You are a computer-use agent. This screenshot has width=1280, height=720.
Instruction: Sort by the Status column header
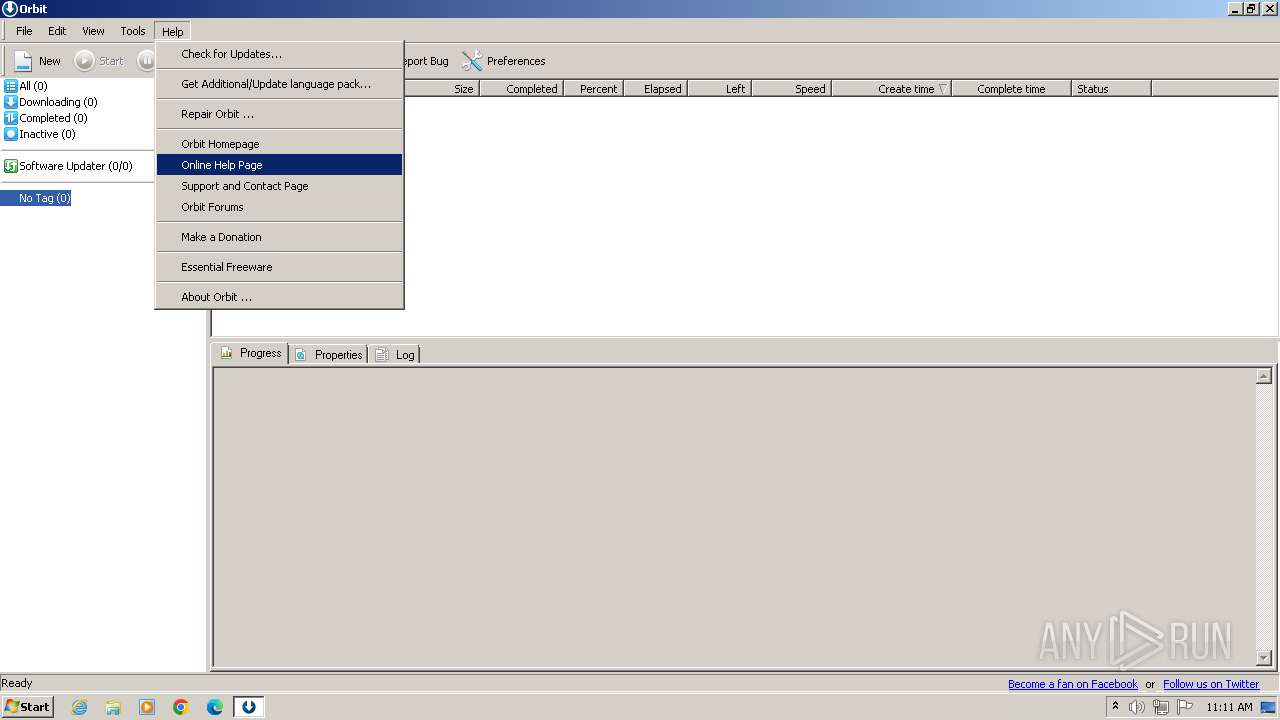click(x=1112, y=89)
